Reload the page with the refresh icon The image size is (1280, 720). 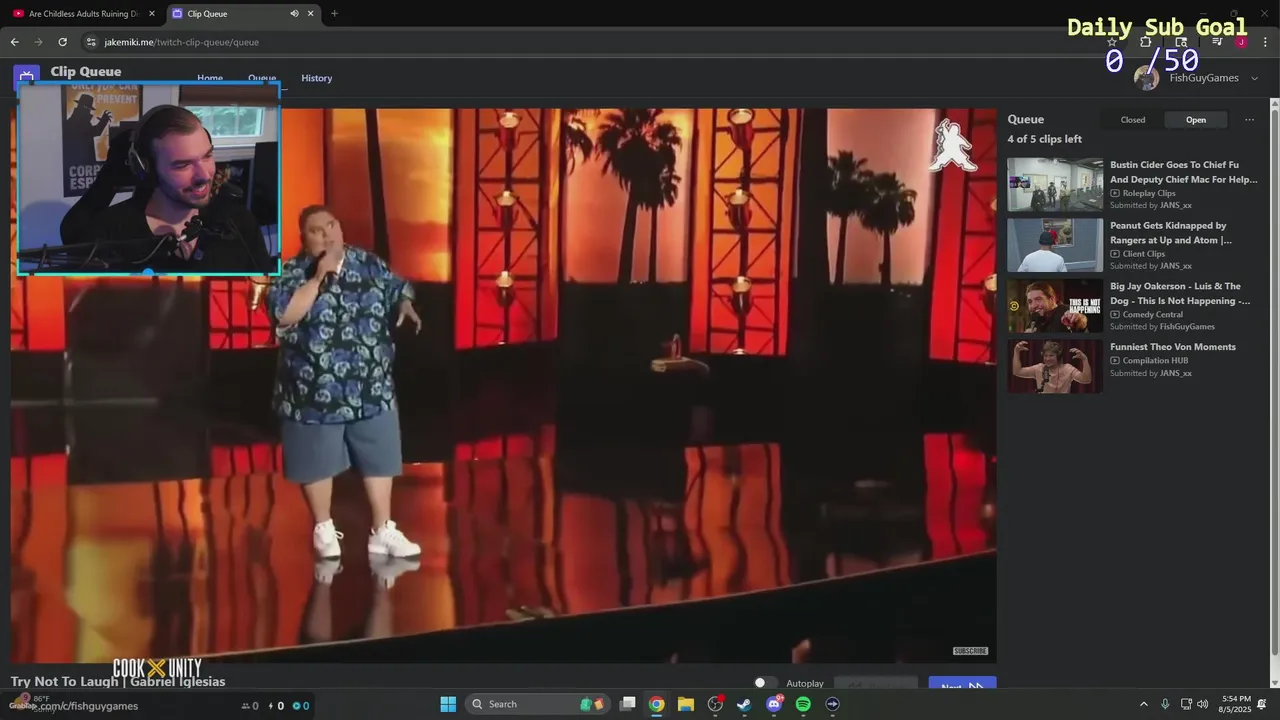pos(62,42)
